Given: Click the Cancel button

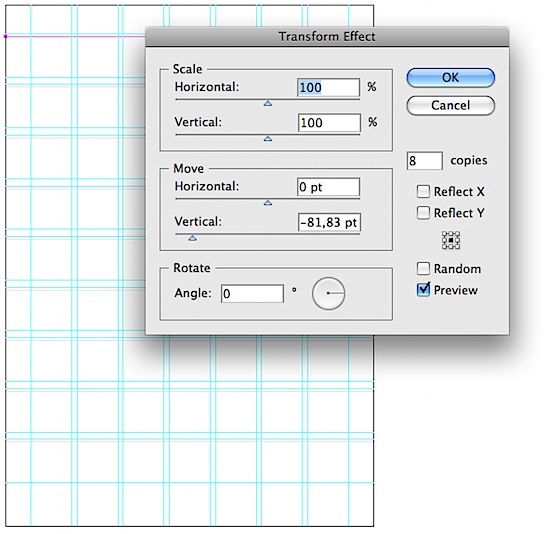Looking at the screenshot, I should (x=450, y=105).
